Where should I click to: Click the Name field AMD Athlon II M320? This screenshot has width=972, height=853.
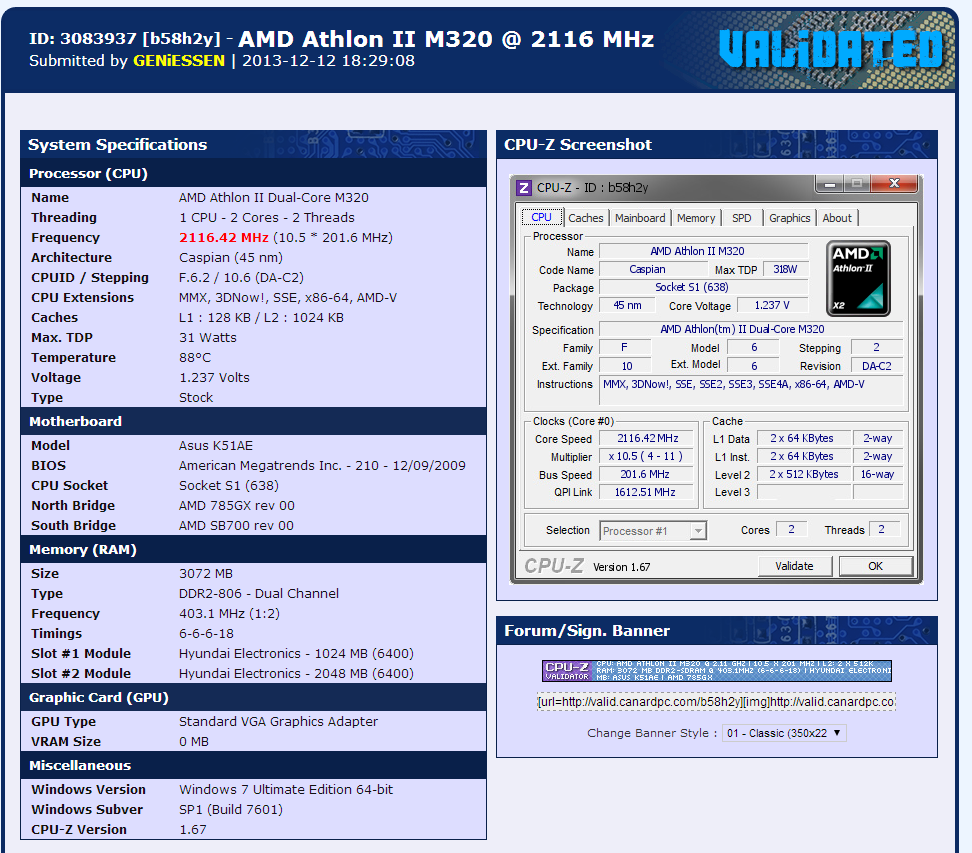(x=704, y=251)
